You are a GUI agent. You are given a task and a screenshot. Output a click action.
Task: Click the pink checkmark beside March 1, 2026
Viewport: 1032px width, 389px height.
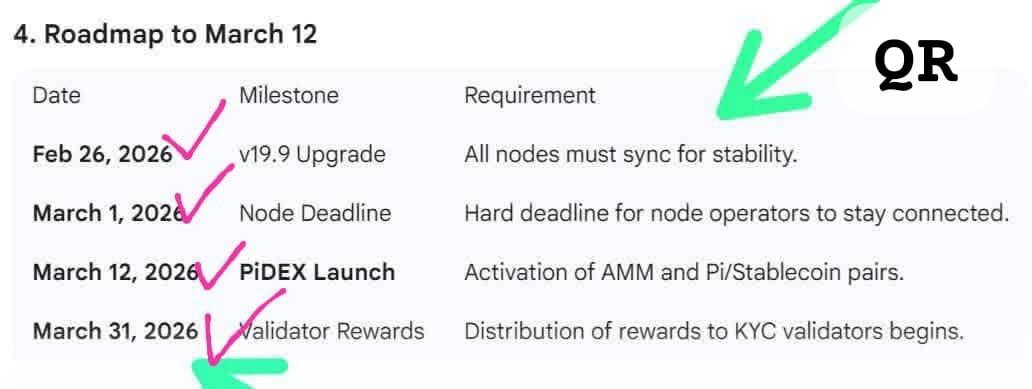click(204, 193)
